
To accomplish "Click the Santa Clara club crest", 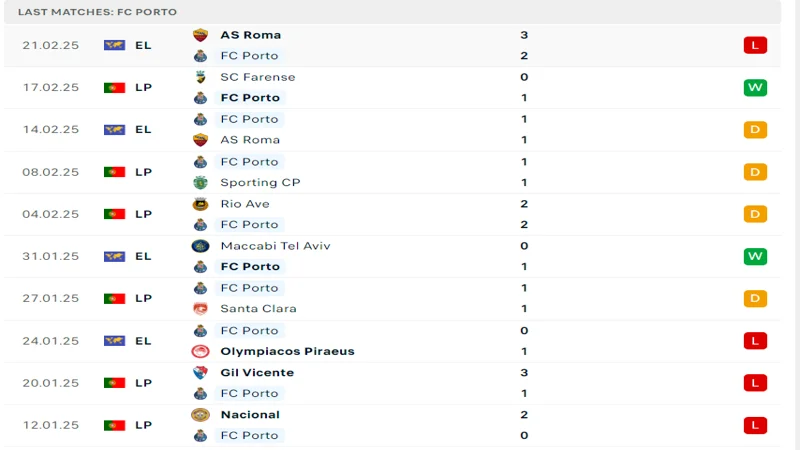I will pos(200,309).
